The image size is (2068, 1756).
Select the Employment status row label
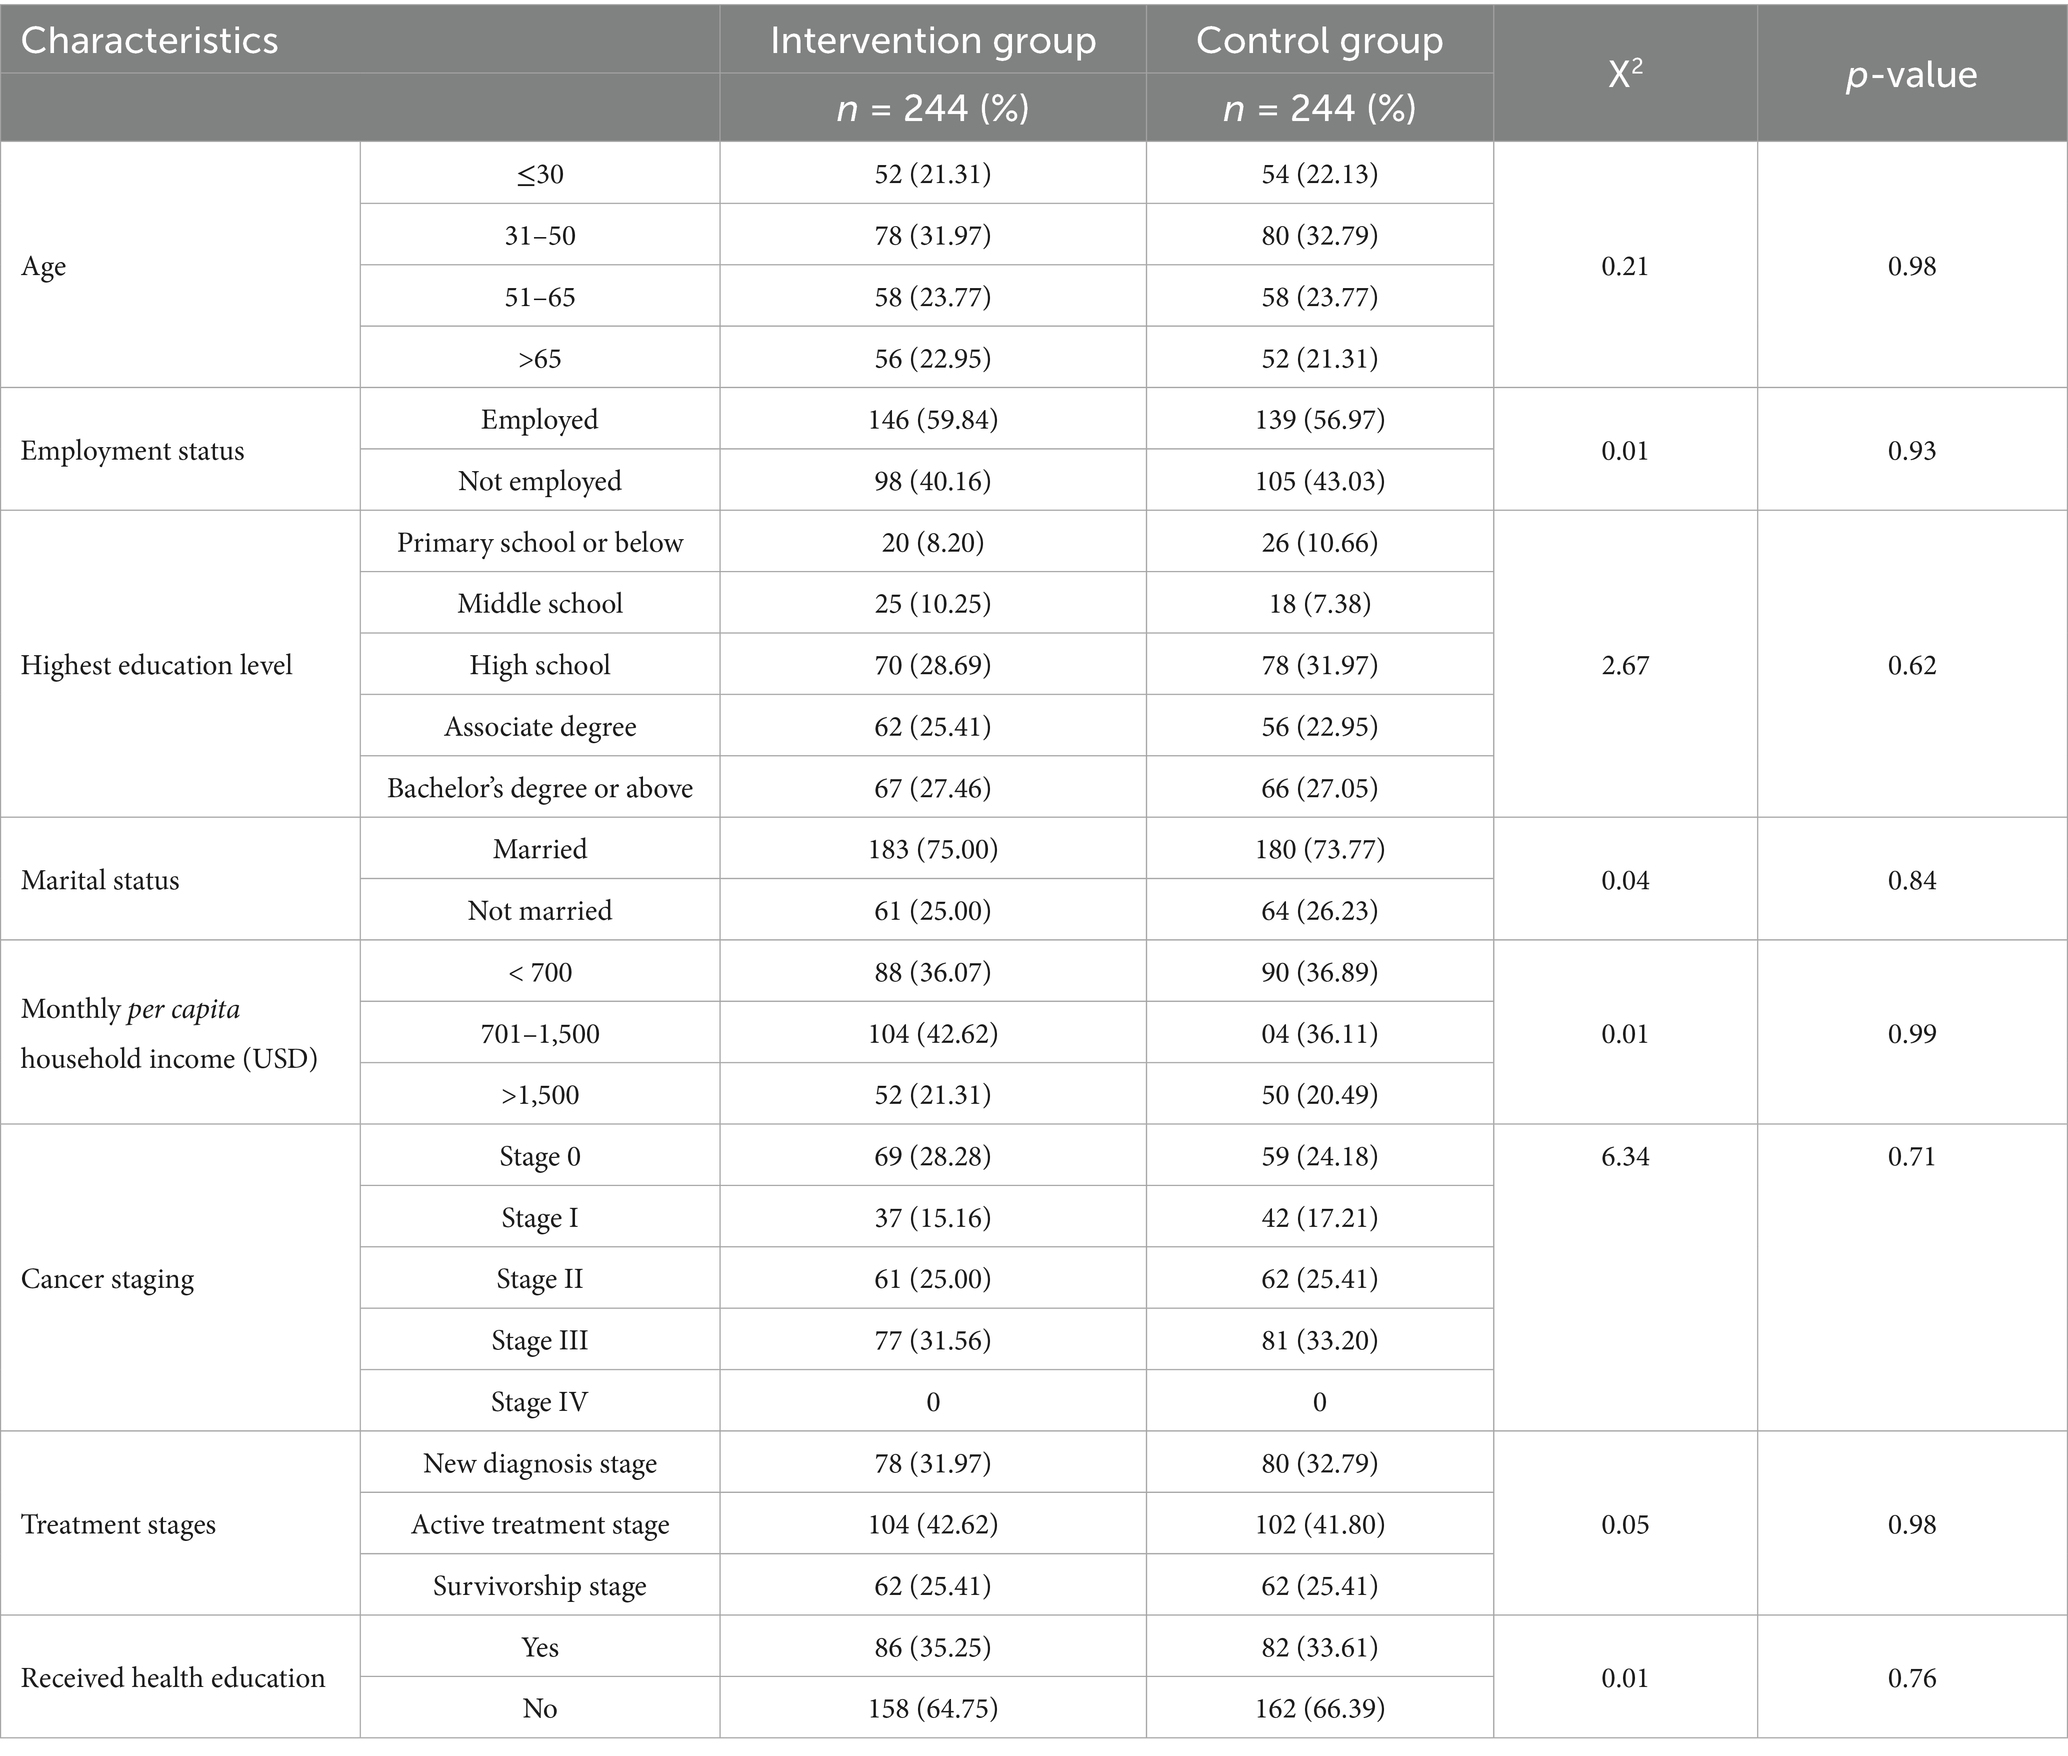(132, 450)
